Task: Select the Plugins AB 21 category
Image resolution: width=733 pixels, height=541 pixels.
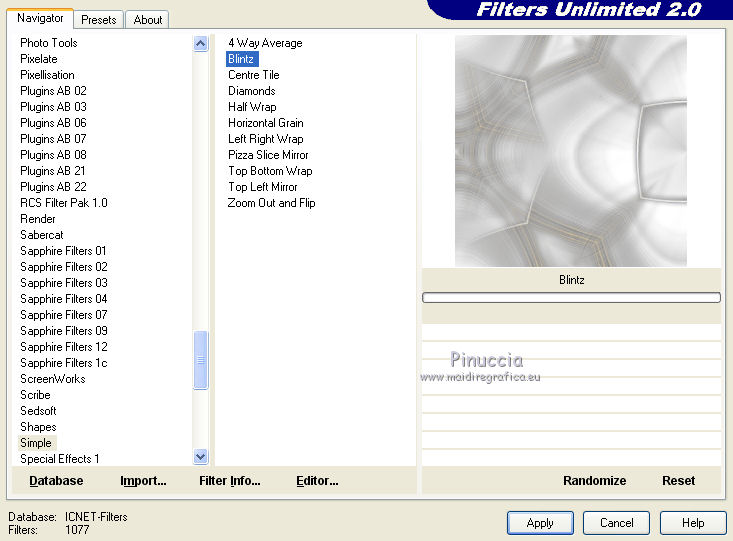Action: click(53, 171)
